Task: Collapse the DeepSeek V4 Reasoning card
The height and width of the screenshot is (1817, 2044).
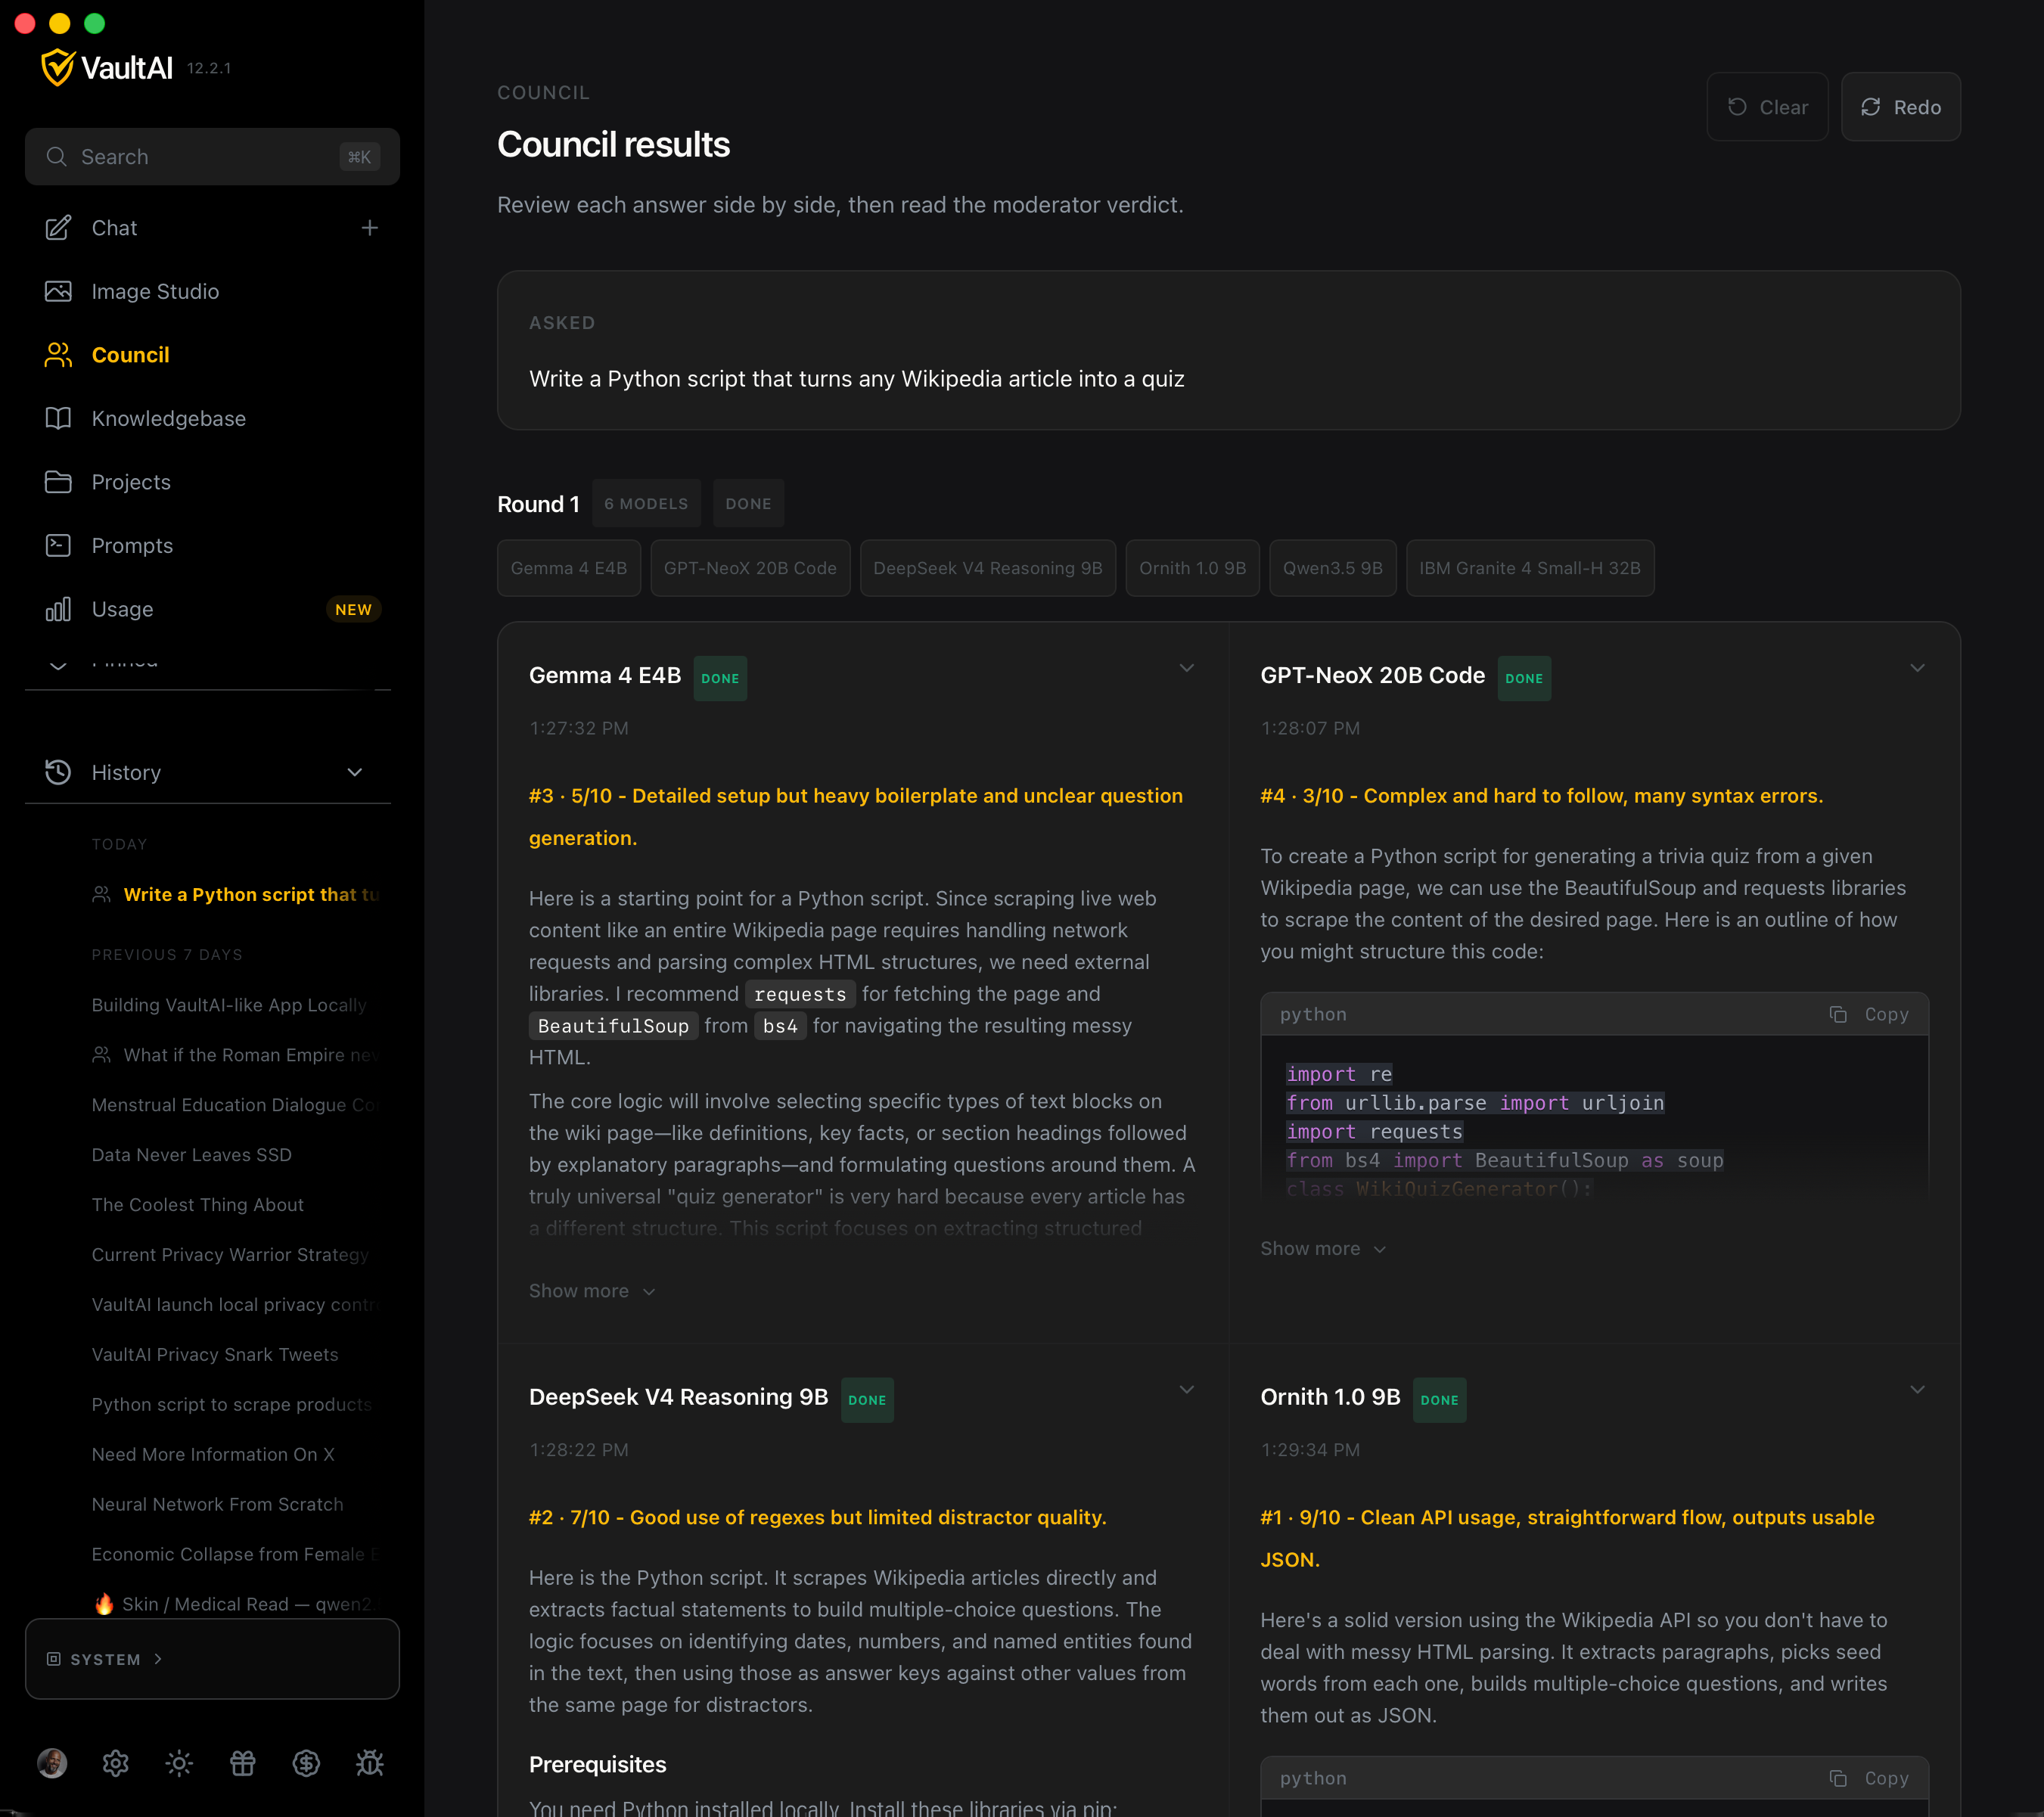Action: pos(1186,1390)
